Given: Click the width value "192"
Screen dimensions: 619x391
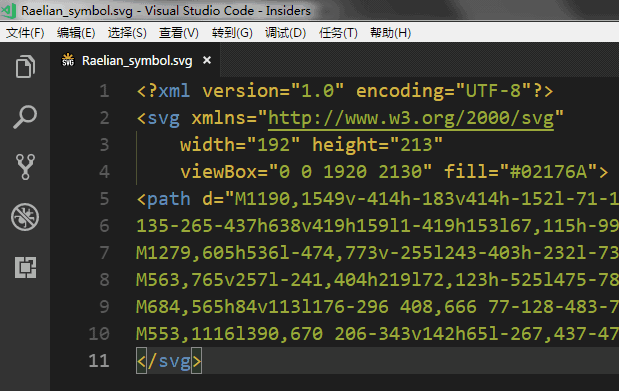Looking at the screenshot, I should coord(273,145).
